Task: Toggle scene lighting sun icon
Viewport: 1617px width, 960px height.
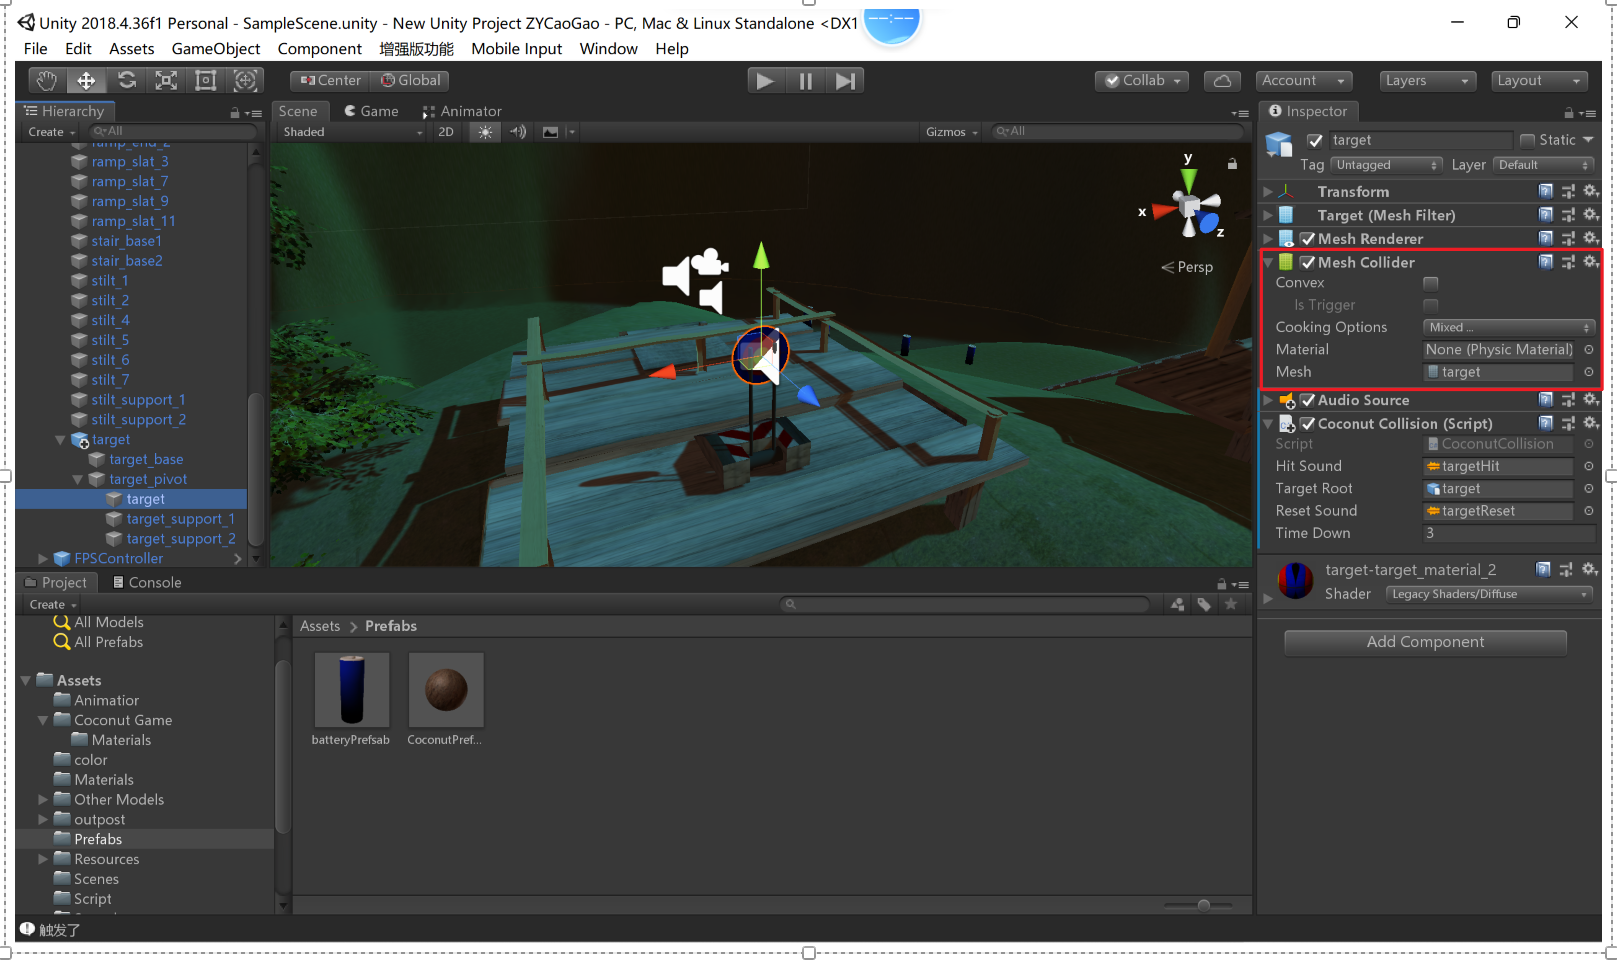Action: (x=485, y=132)
